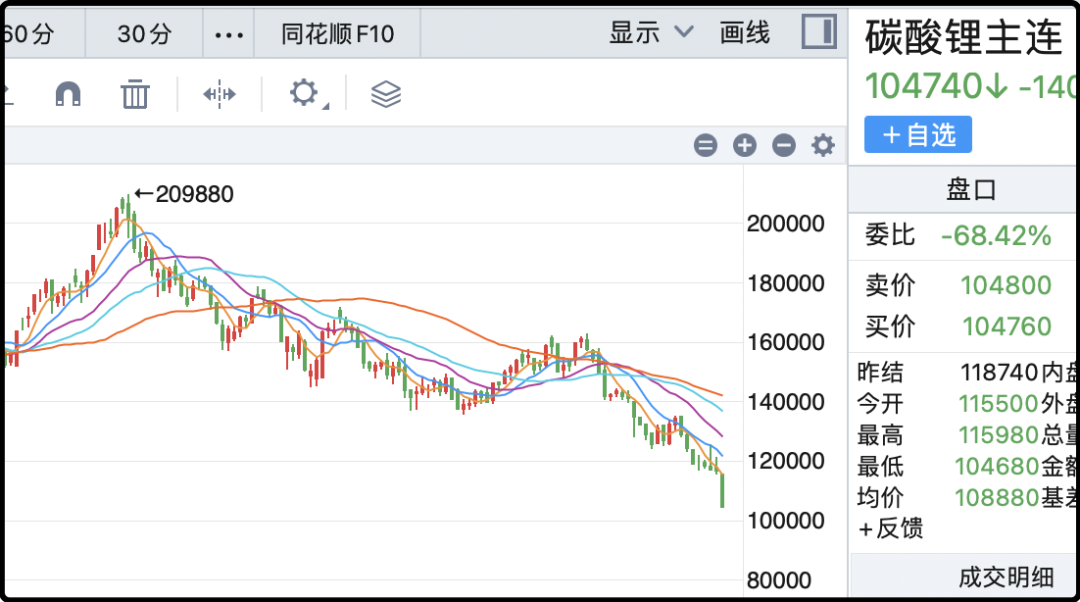Switch to the 30分 period tab

pyautogui.click(x=144, y=34)
